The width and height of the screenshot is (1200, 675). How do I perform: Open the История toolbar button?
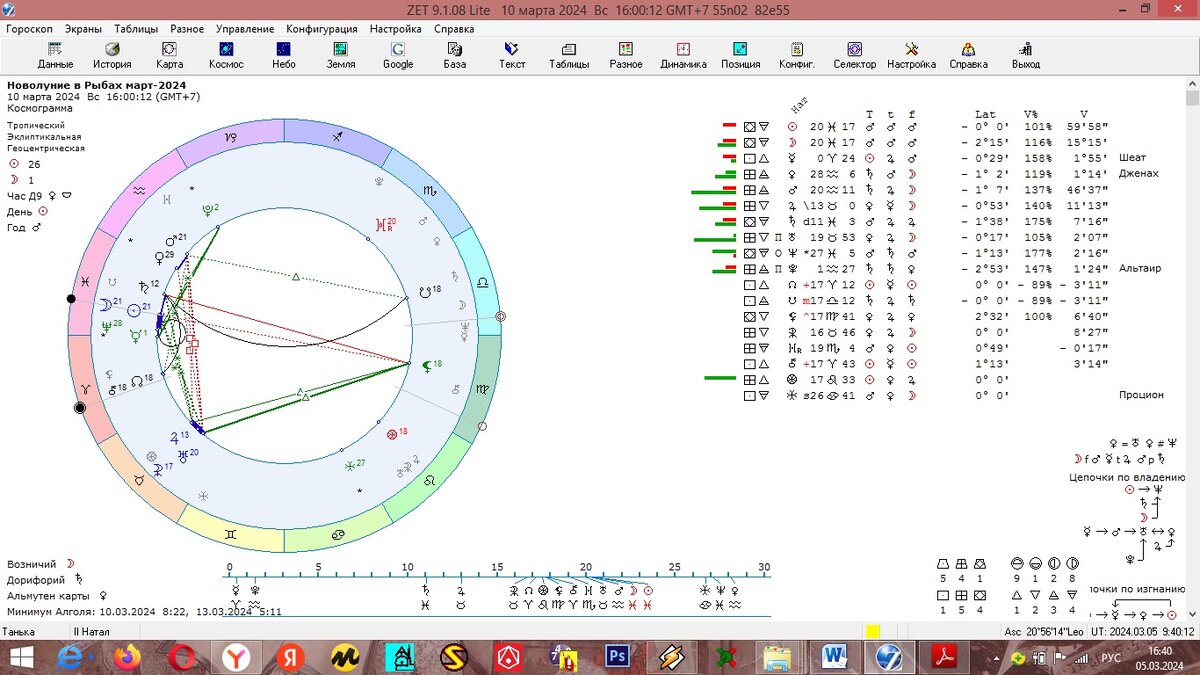[x=112, y=55]
